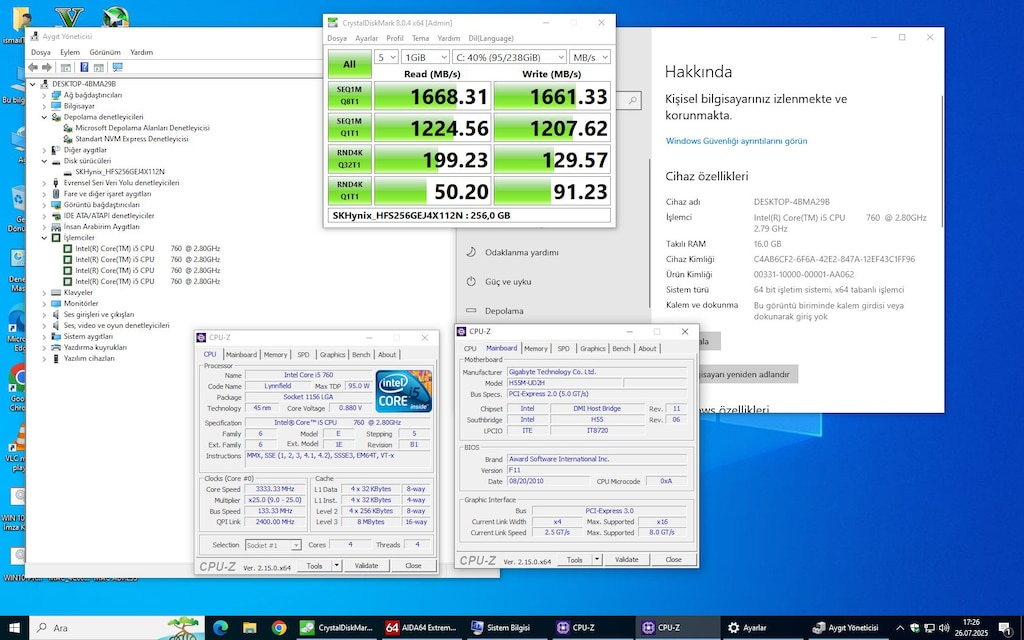Viewport: 1024px width, 640px height.
Task: Open File Explorer from the taskbar
Action: click(x=249, y=628)
